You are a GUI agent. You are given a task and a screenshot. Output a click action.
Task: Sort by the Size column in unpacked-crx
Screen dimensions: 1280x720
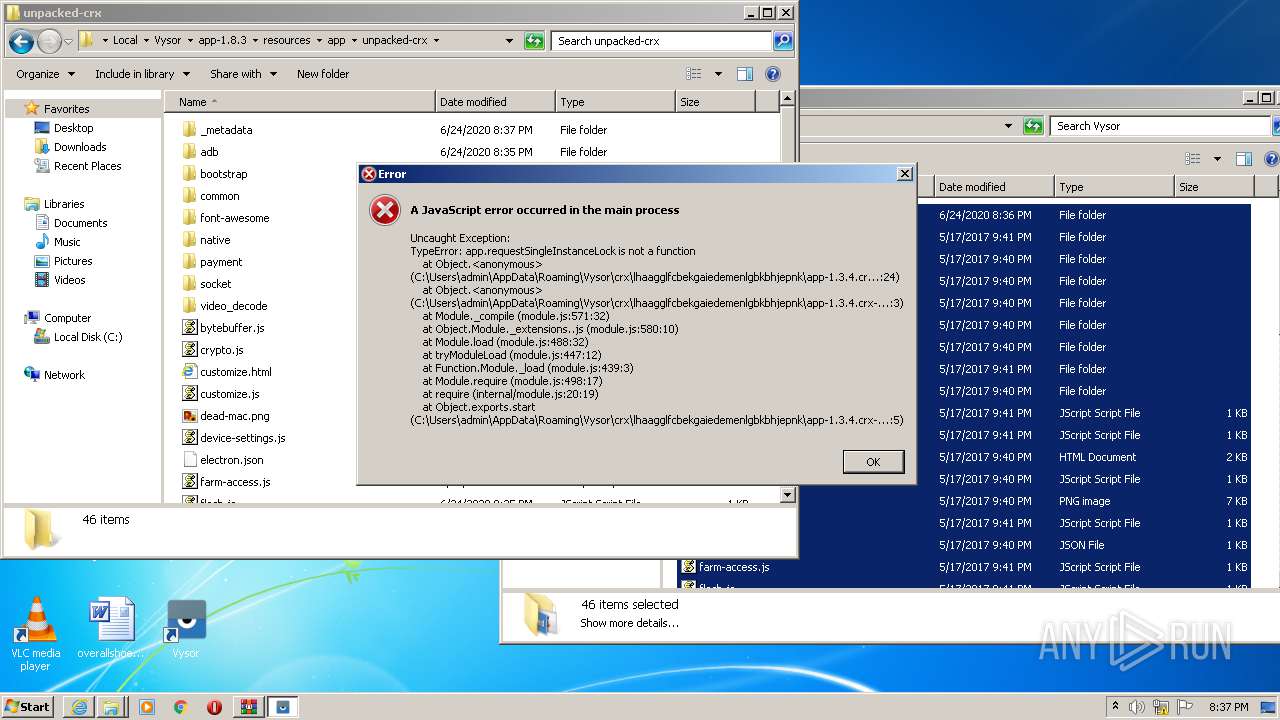click(x=715, y=102)
